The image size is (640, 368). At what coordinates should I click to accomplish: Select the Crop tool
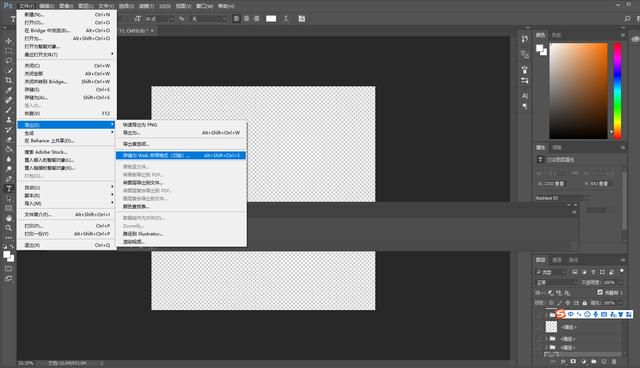point(9,80)
